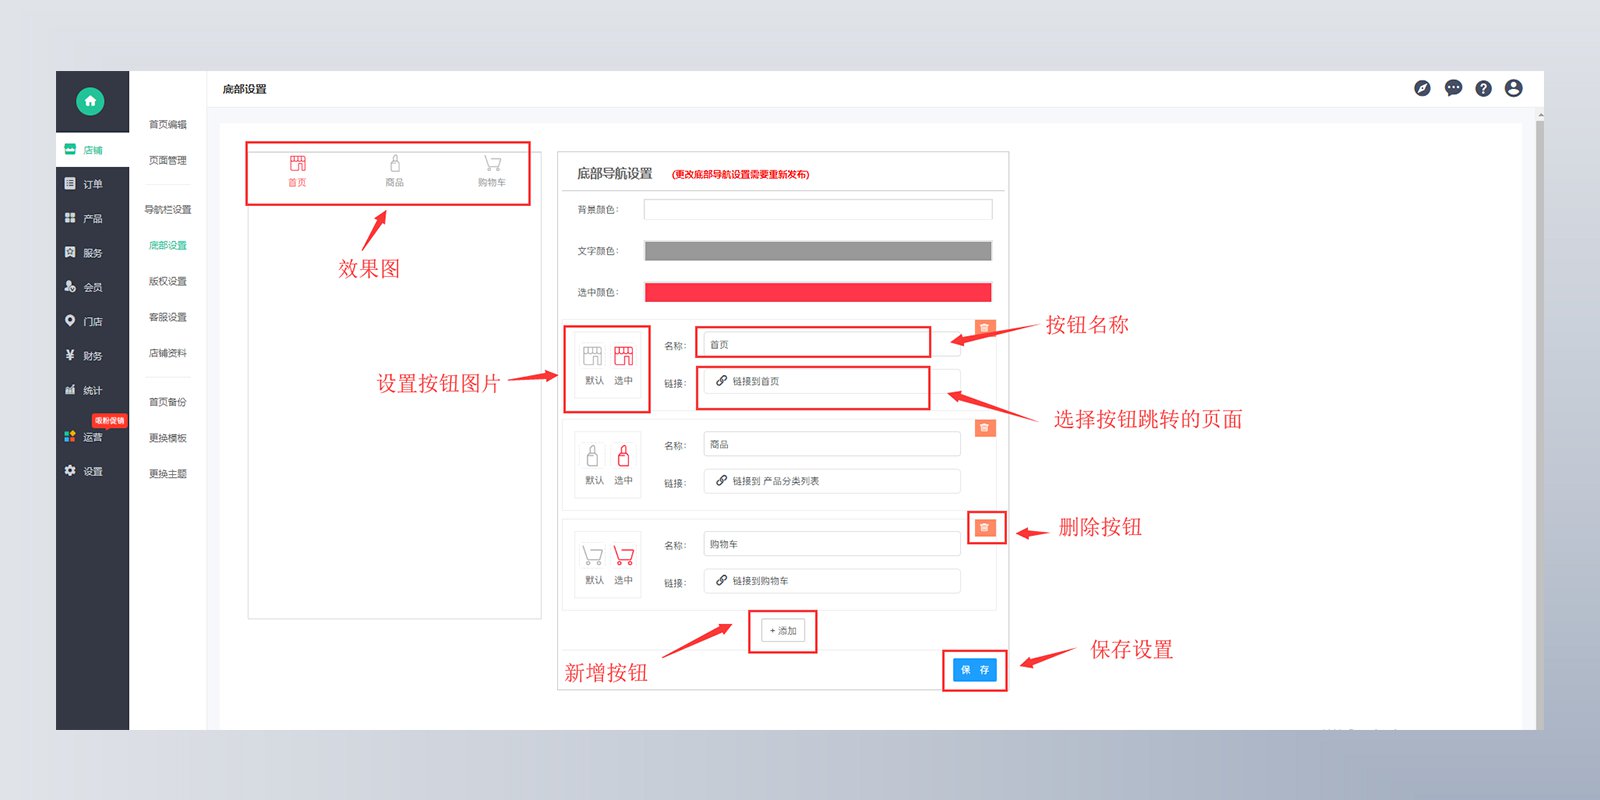Viewport: 1600px width, 800px height.
Task: Click the green home logo icon
Action: pyautogui.click(x=90, y=101)
